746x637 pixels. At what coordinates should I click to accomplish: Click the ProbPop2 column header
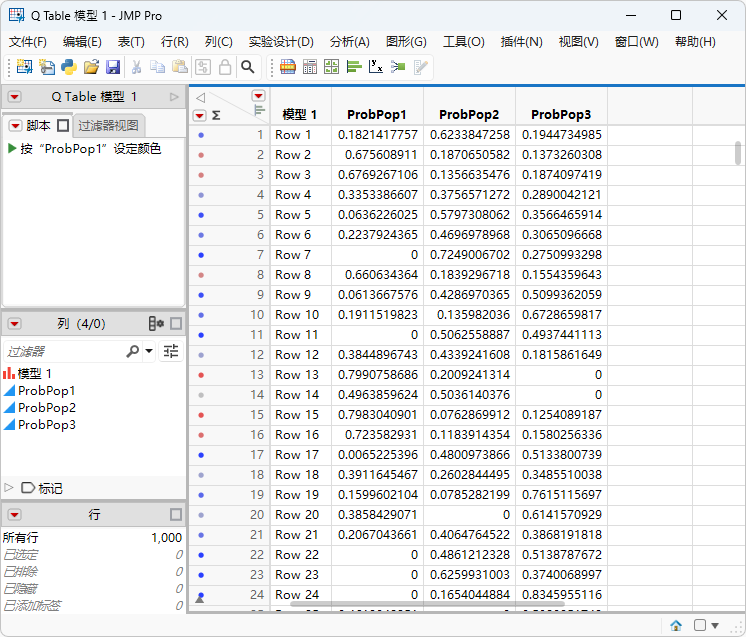[469, 115]
